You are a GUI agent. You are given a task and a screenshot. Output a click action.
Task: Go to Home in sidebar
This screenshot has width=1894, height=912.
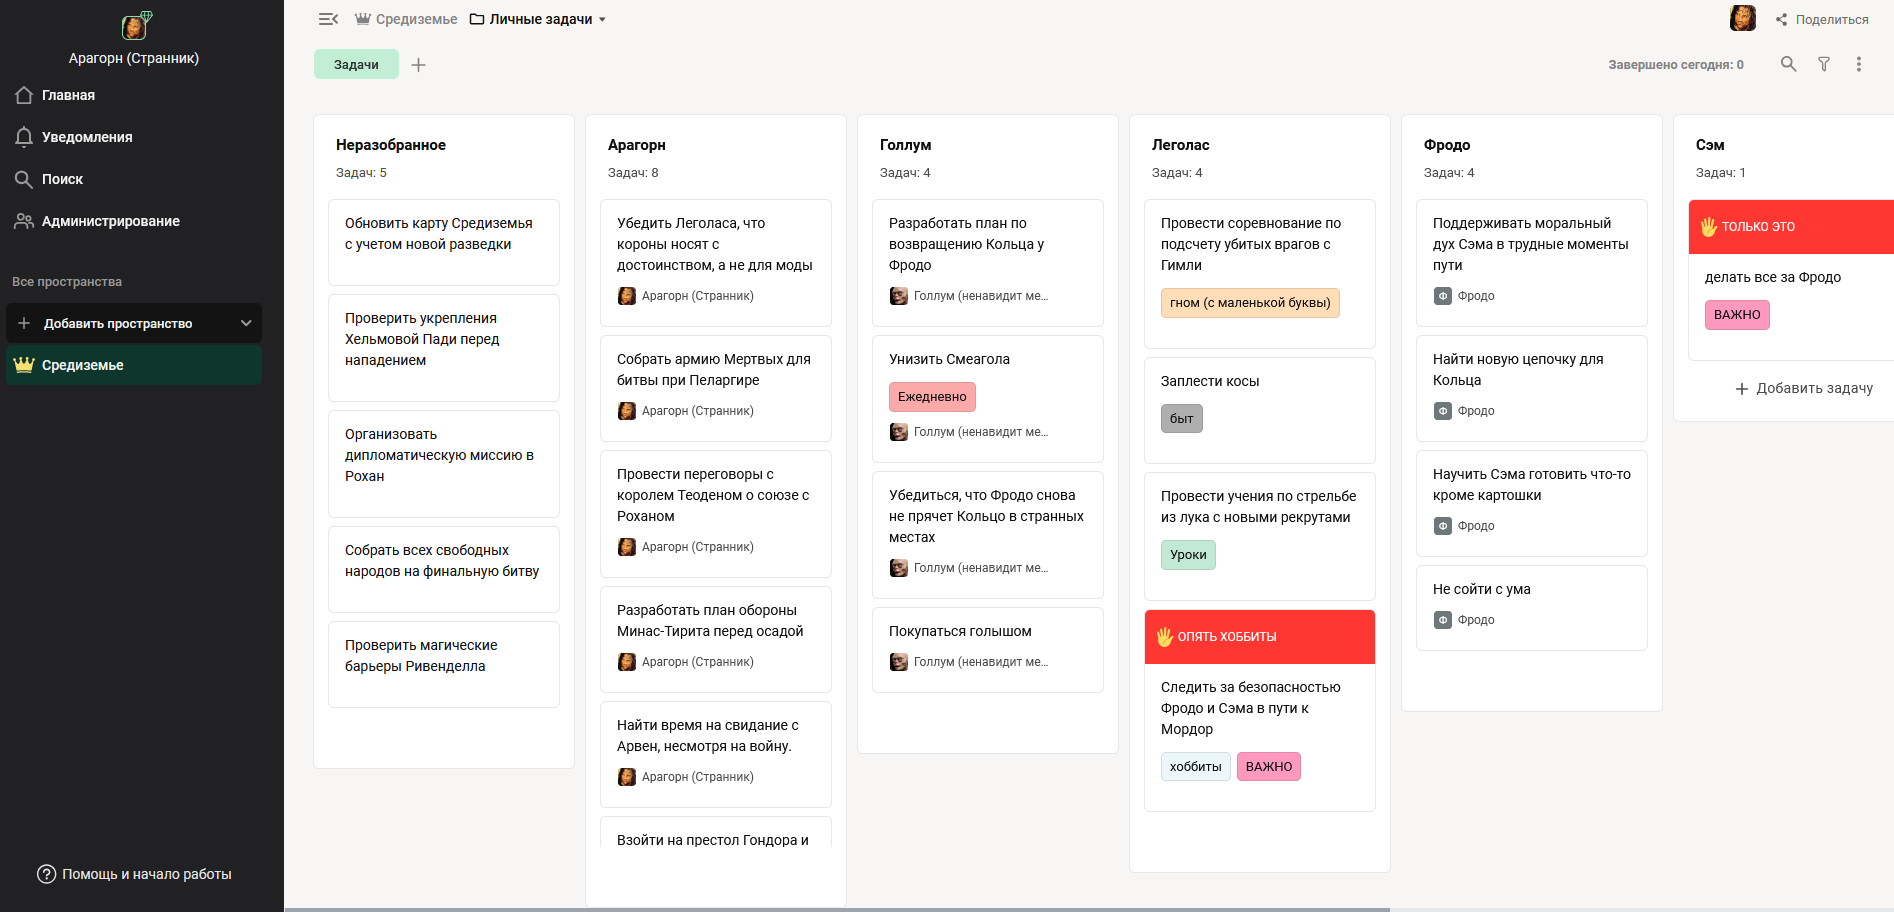pyautogui.click(x=68, y=95)
